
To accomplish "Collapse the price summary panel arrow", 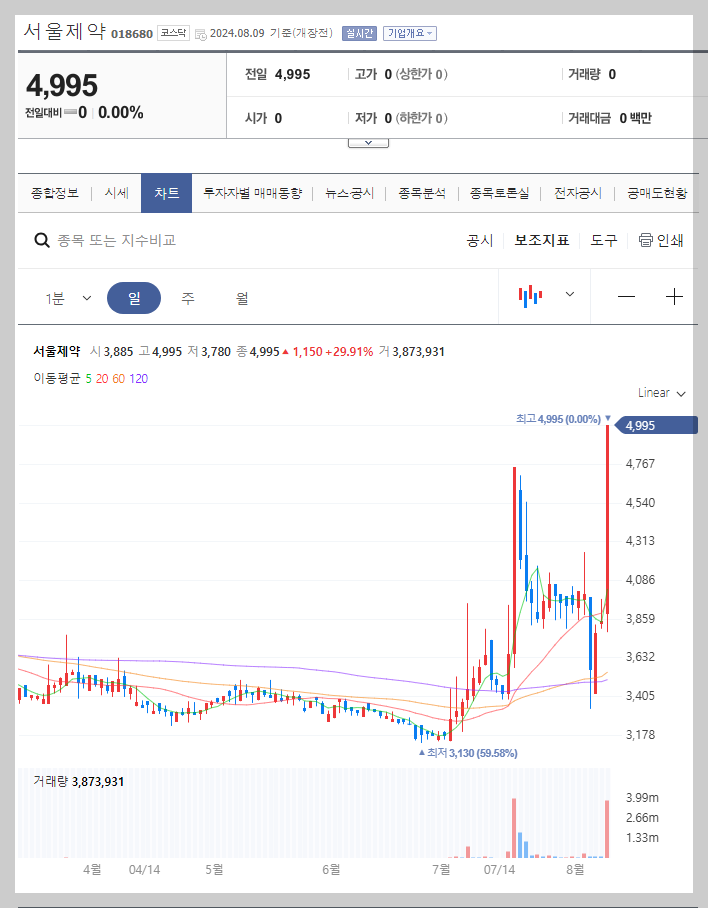I will [x=368, y=142].
